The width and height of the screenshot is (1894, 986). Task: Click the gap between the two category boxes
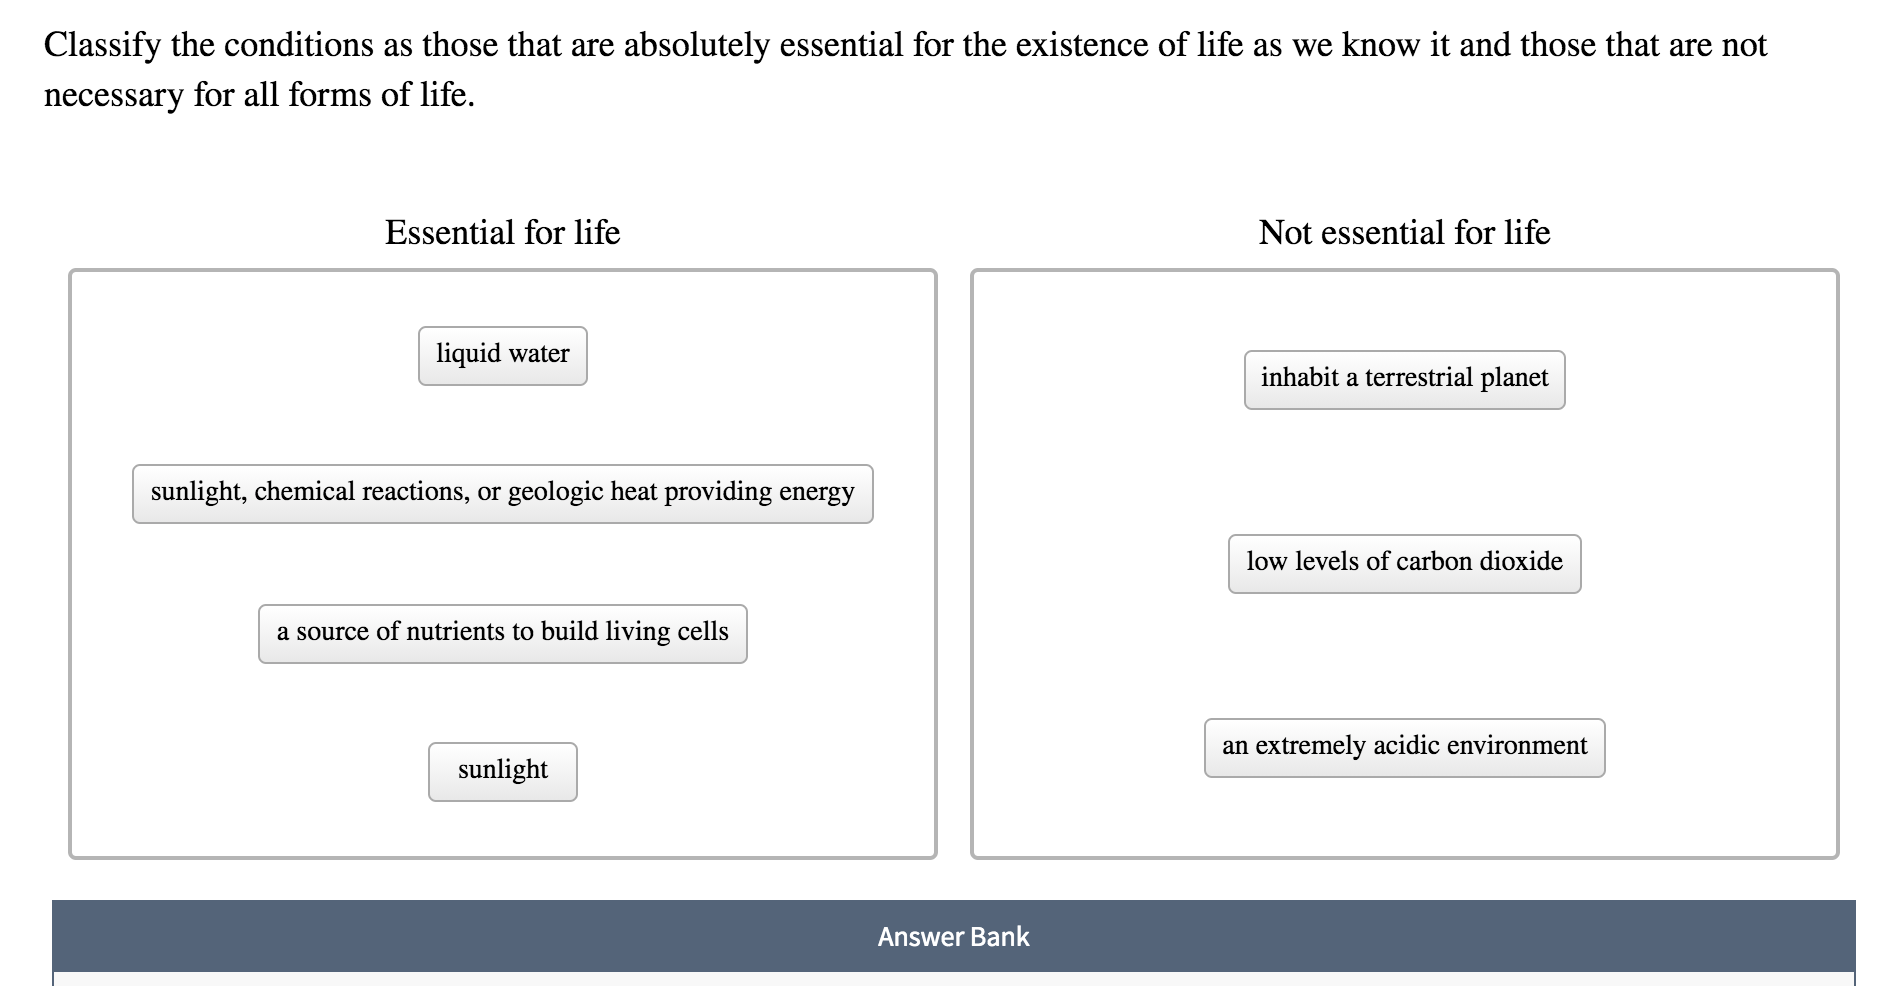click(953, 560)
